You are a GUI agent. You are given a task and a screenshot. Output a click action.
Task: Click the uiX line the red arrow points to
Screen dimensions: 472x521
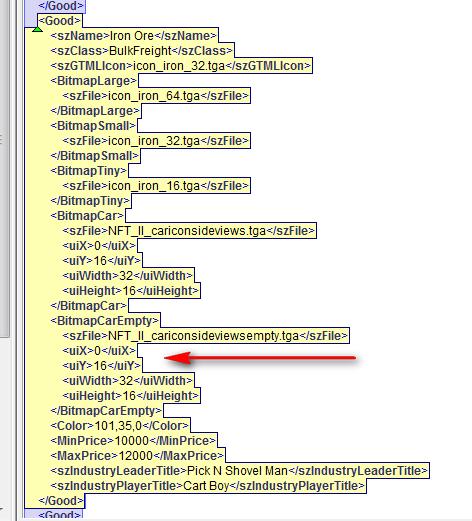(99, 351)
